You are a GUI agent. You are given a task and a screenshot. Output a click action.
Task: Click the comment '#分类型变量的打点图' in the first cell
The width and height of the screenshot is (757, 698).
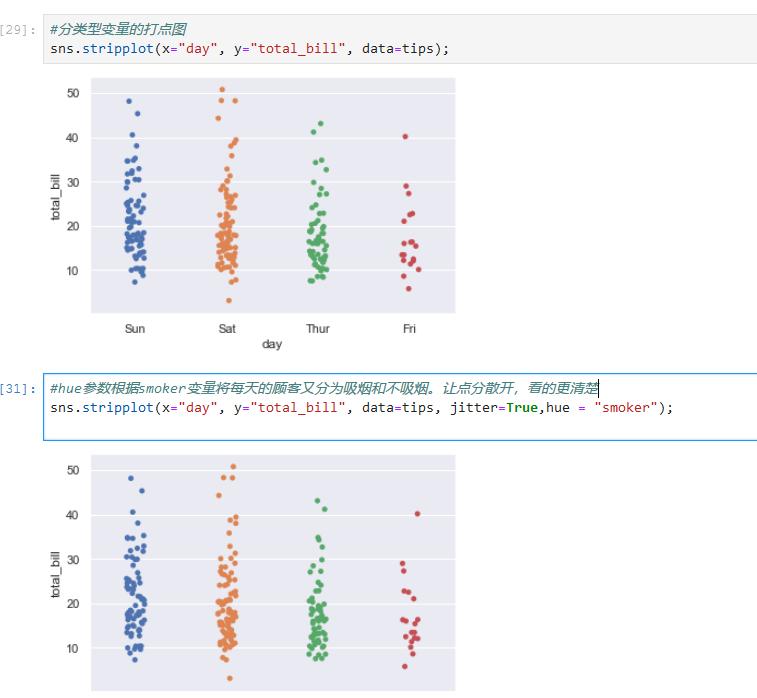[x=118, y=29]
